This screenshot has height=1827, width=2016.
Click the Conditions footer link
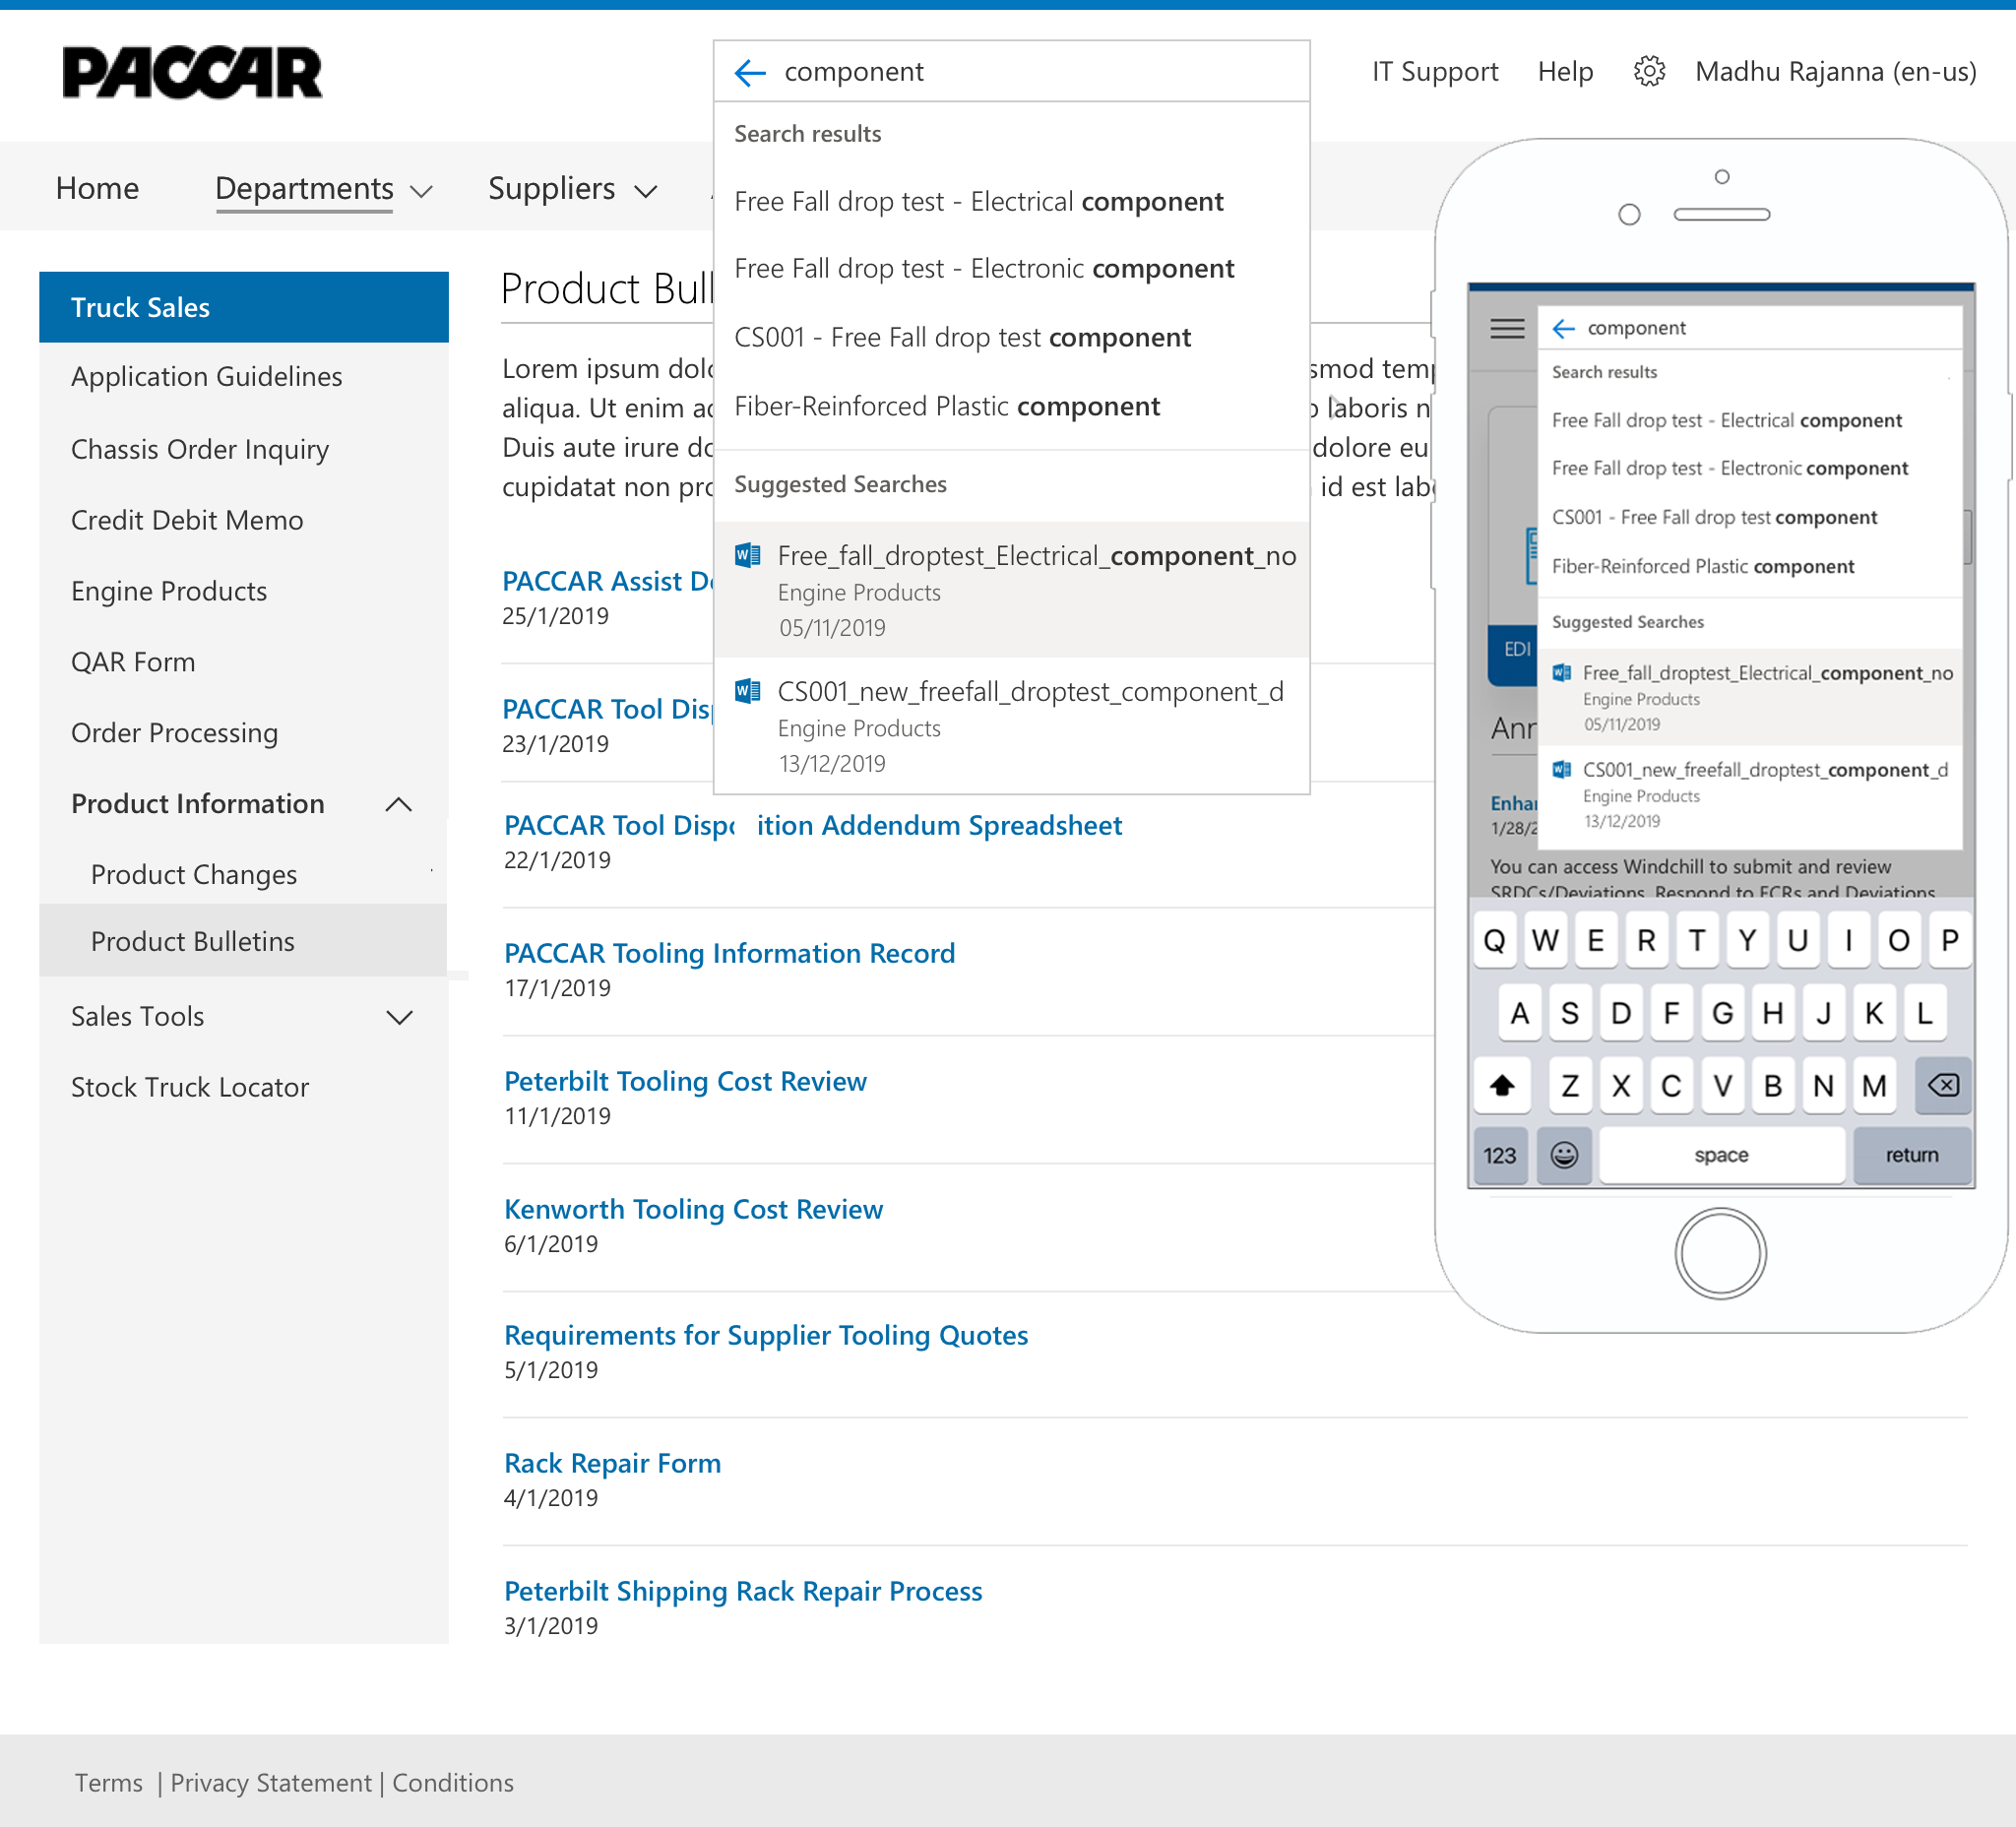[x=453, y=1783]
